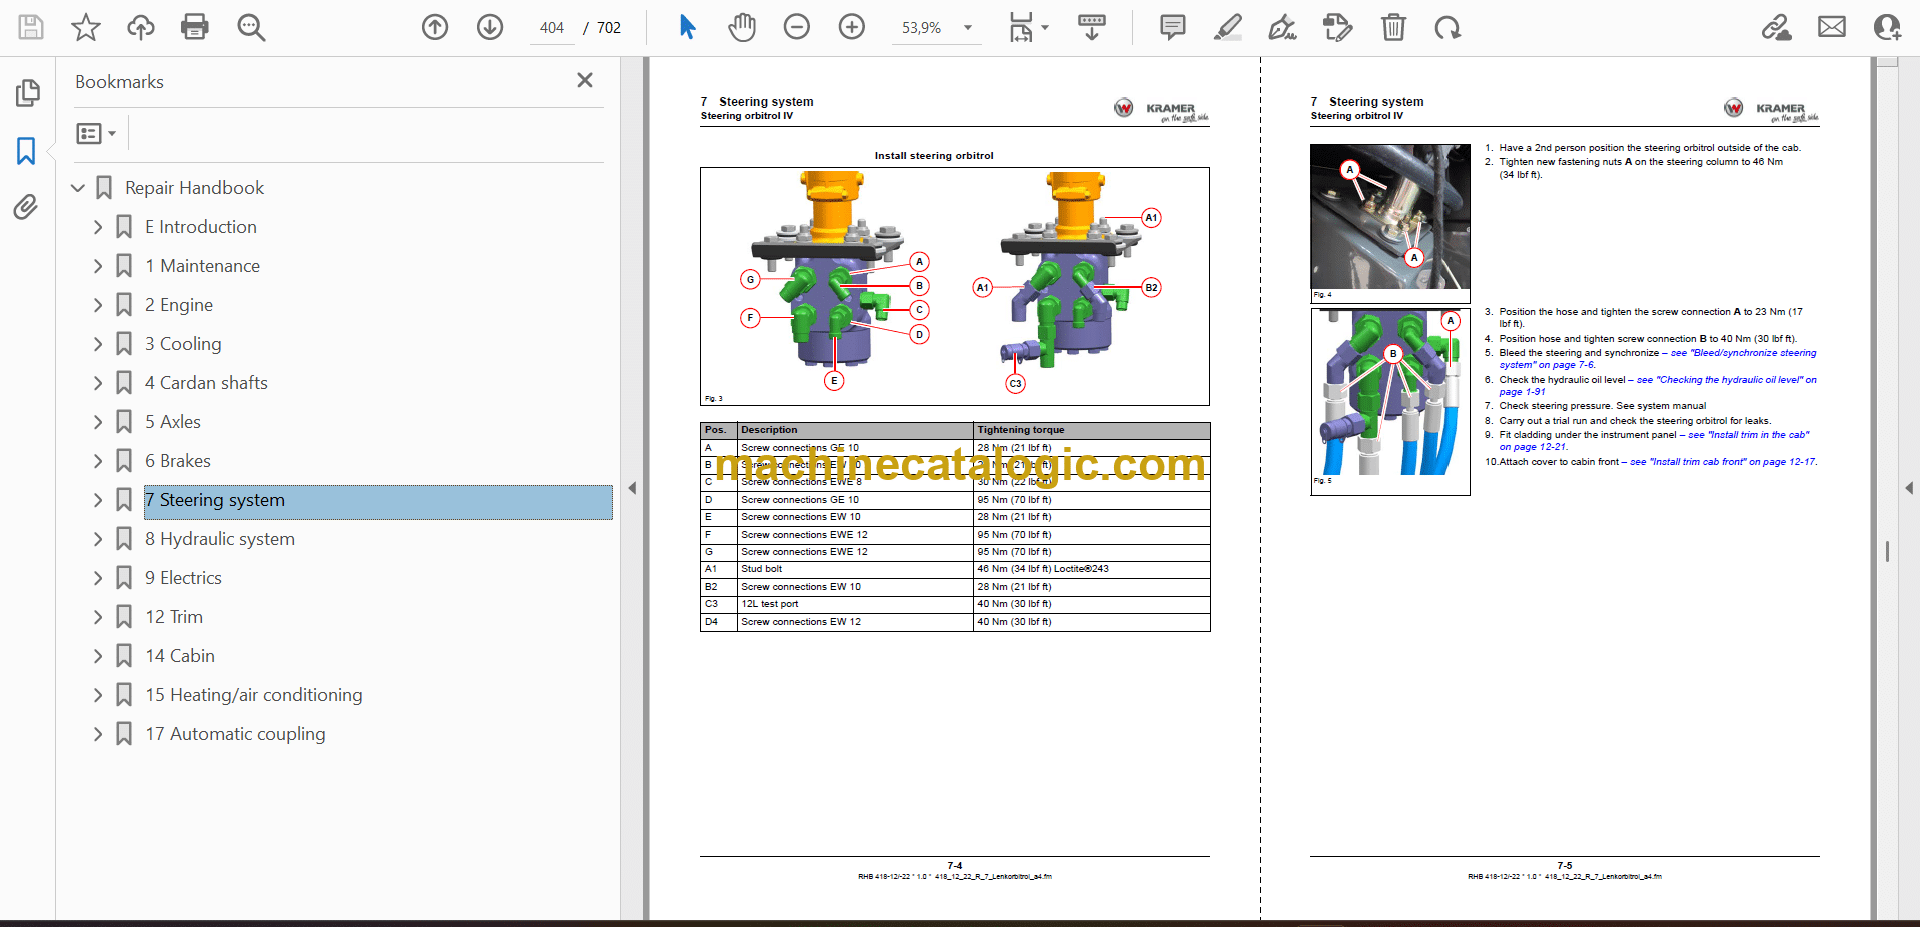Open the zoom level dropdown
This screenshot has width=1920, height=927.
click(967, 28)
